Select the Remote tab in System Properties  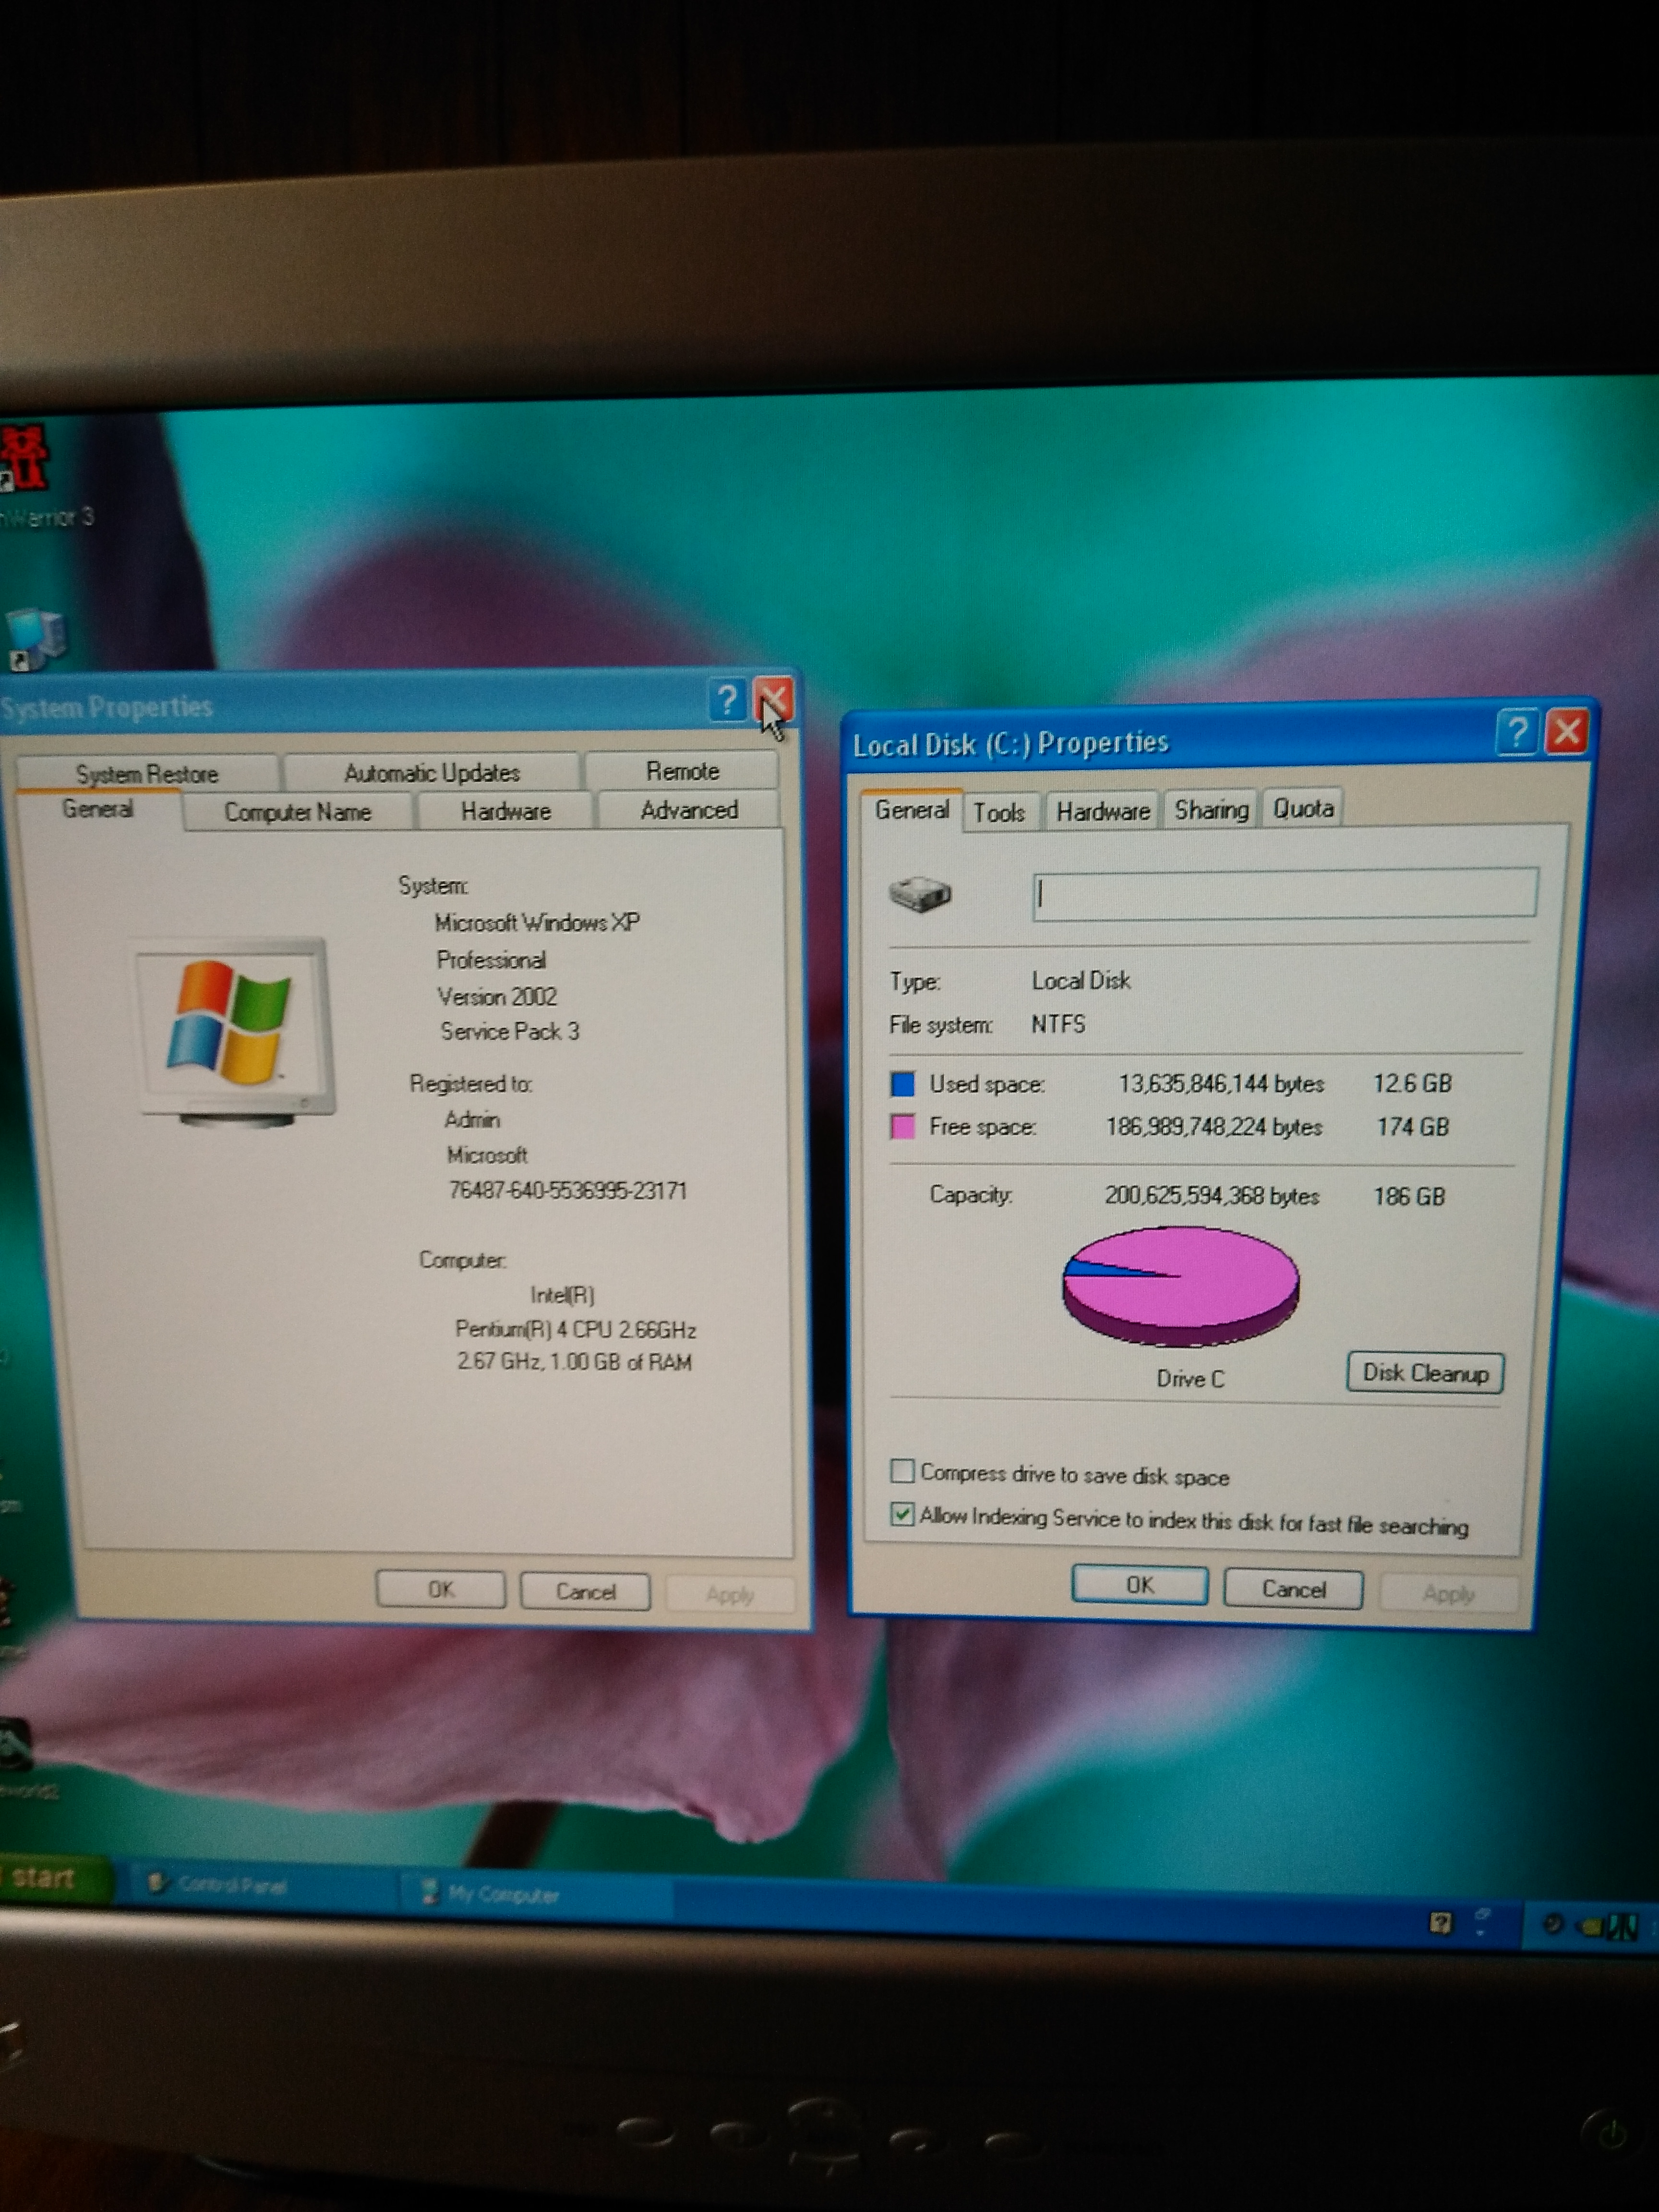coord(682,770)
